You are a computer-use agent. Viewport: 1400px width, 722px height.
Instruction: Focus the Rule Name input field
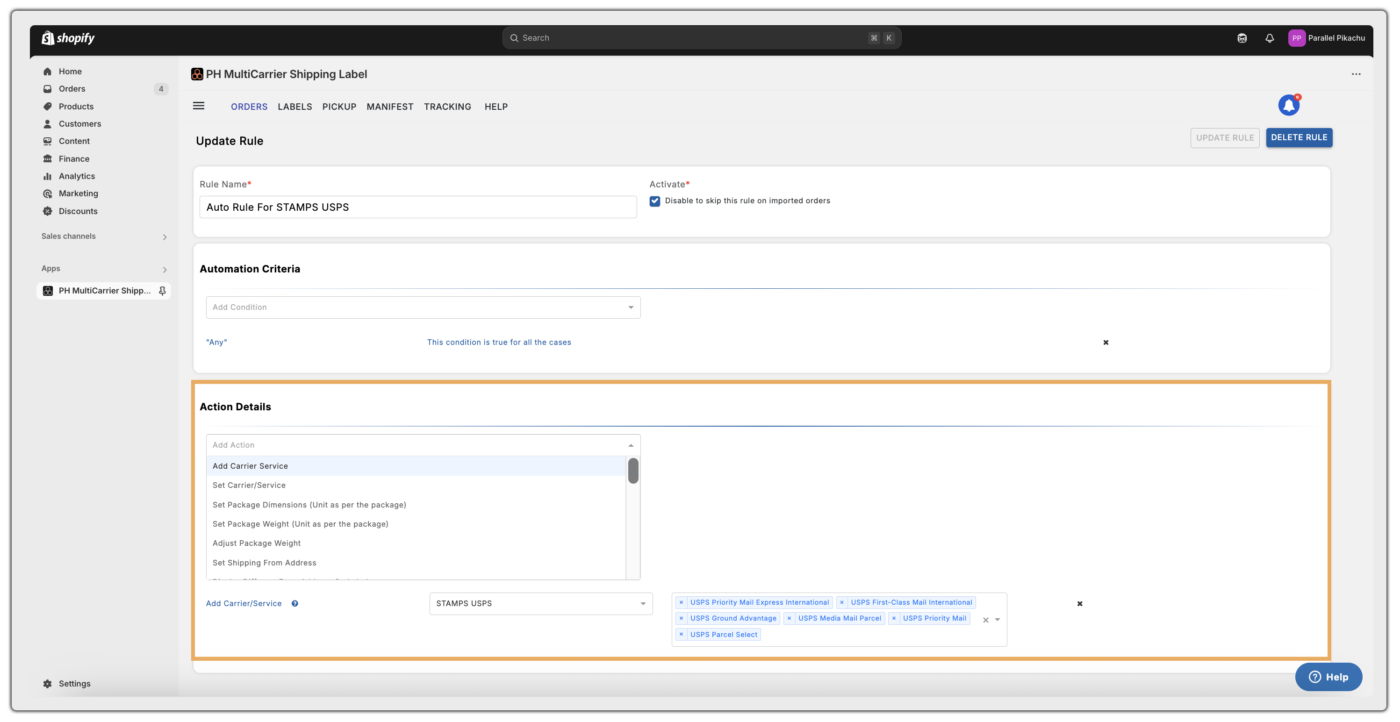coord(418,207)
